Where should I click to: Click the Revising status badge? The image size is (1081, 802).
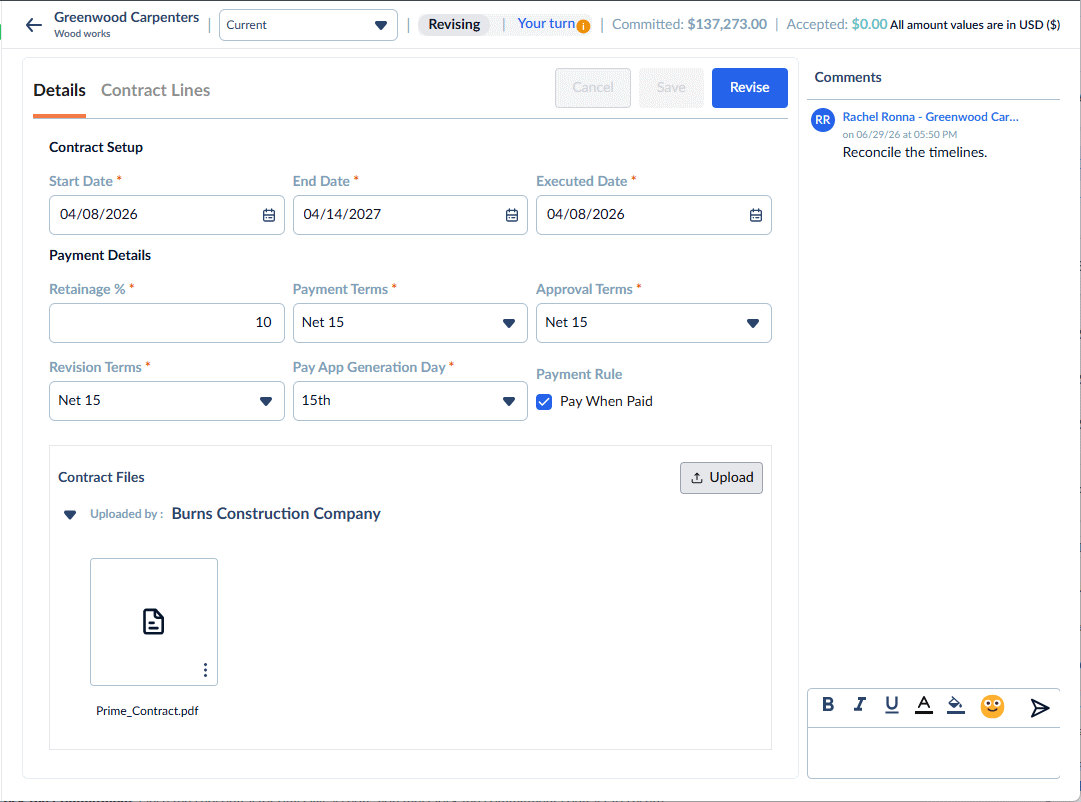[454, 25]
